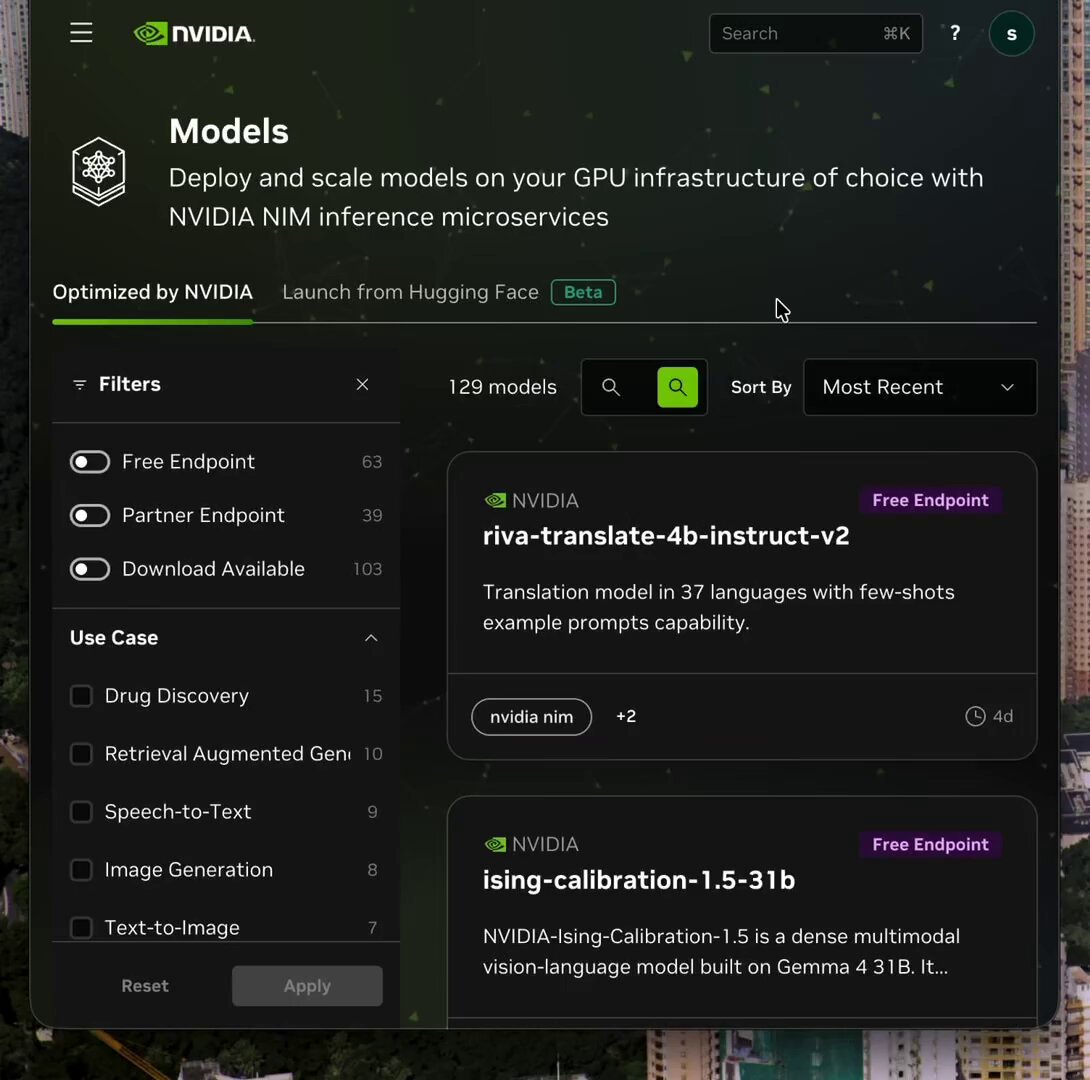Click the Models page heading
The image size is (1090, 1080).
point(229,131)
